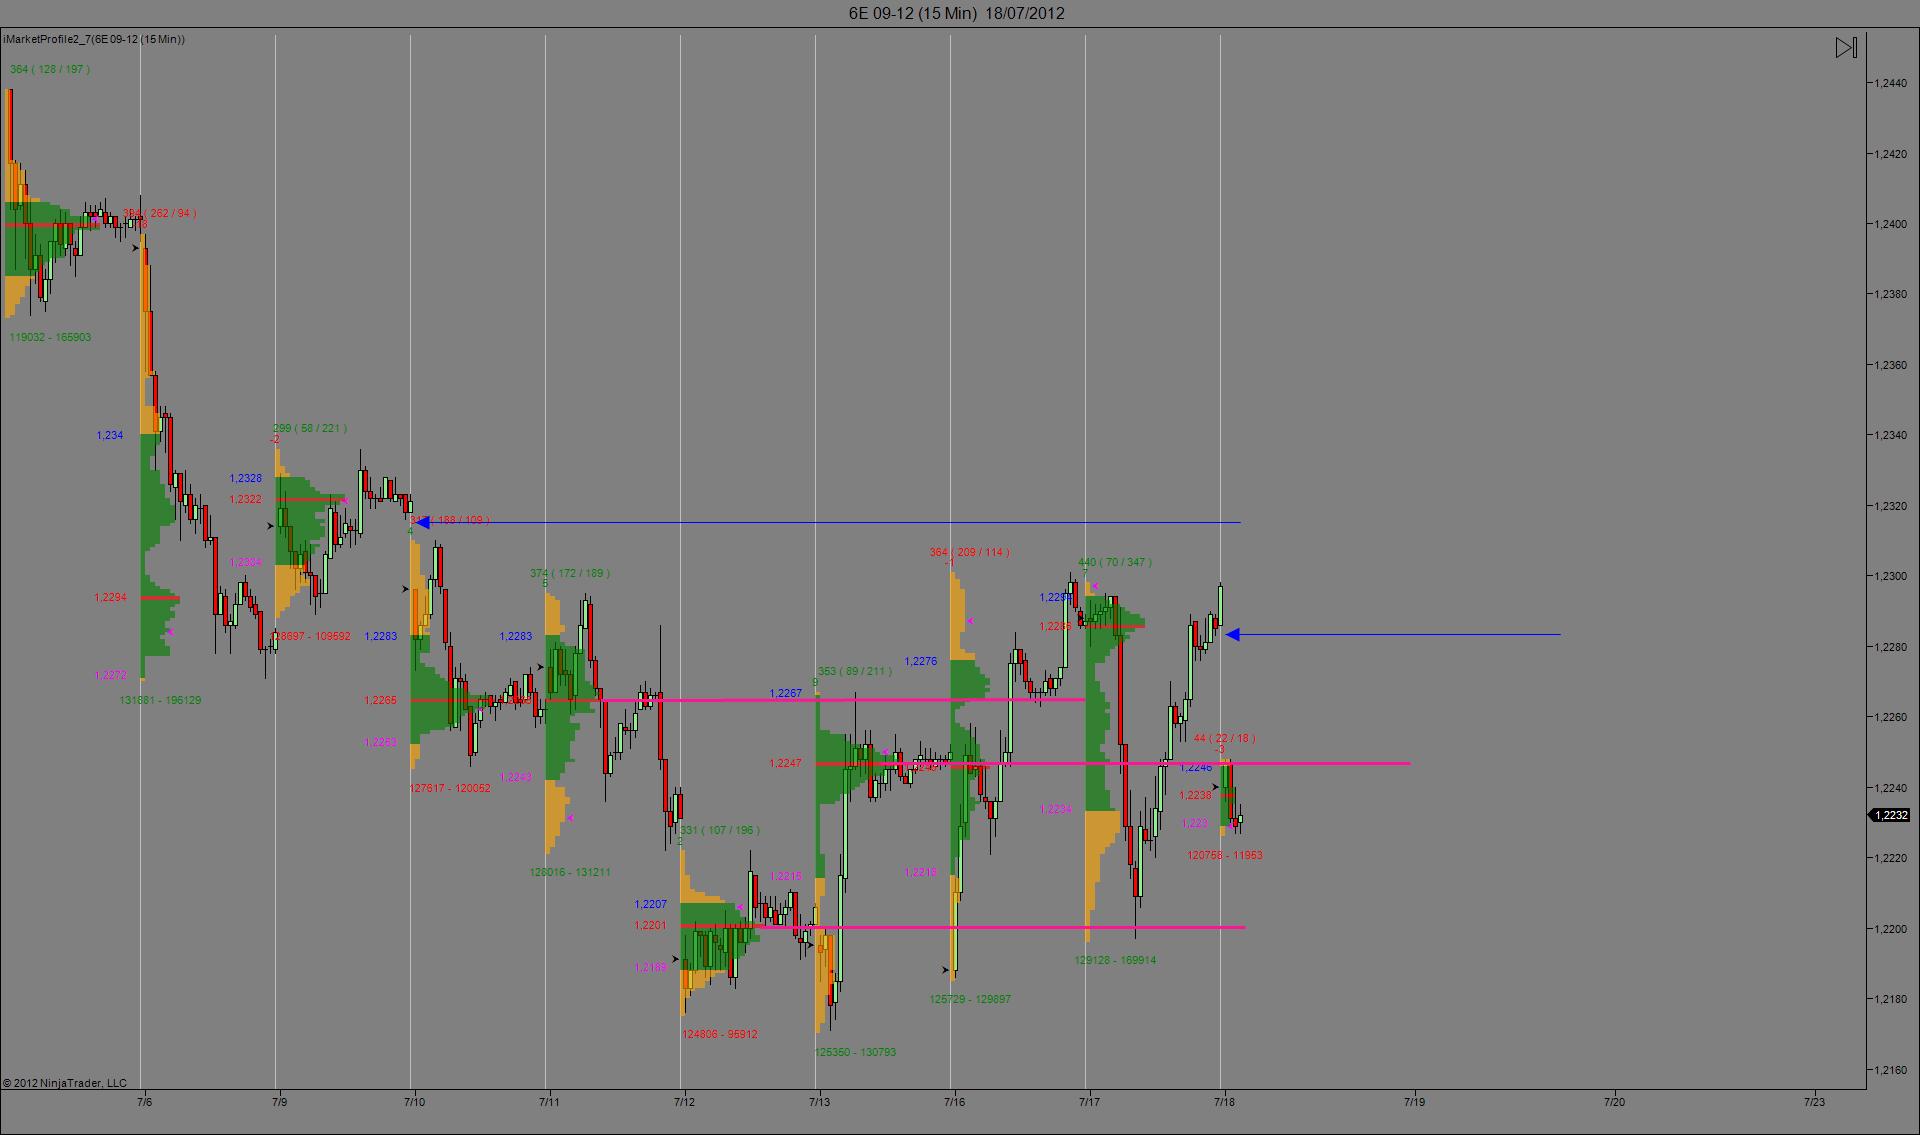Click the 7/23 date label on time axis
The image size is (1920, 1135).
tap(1814, 1102)
